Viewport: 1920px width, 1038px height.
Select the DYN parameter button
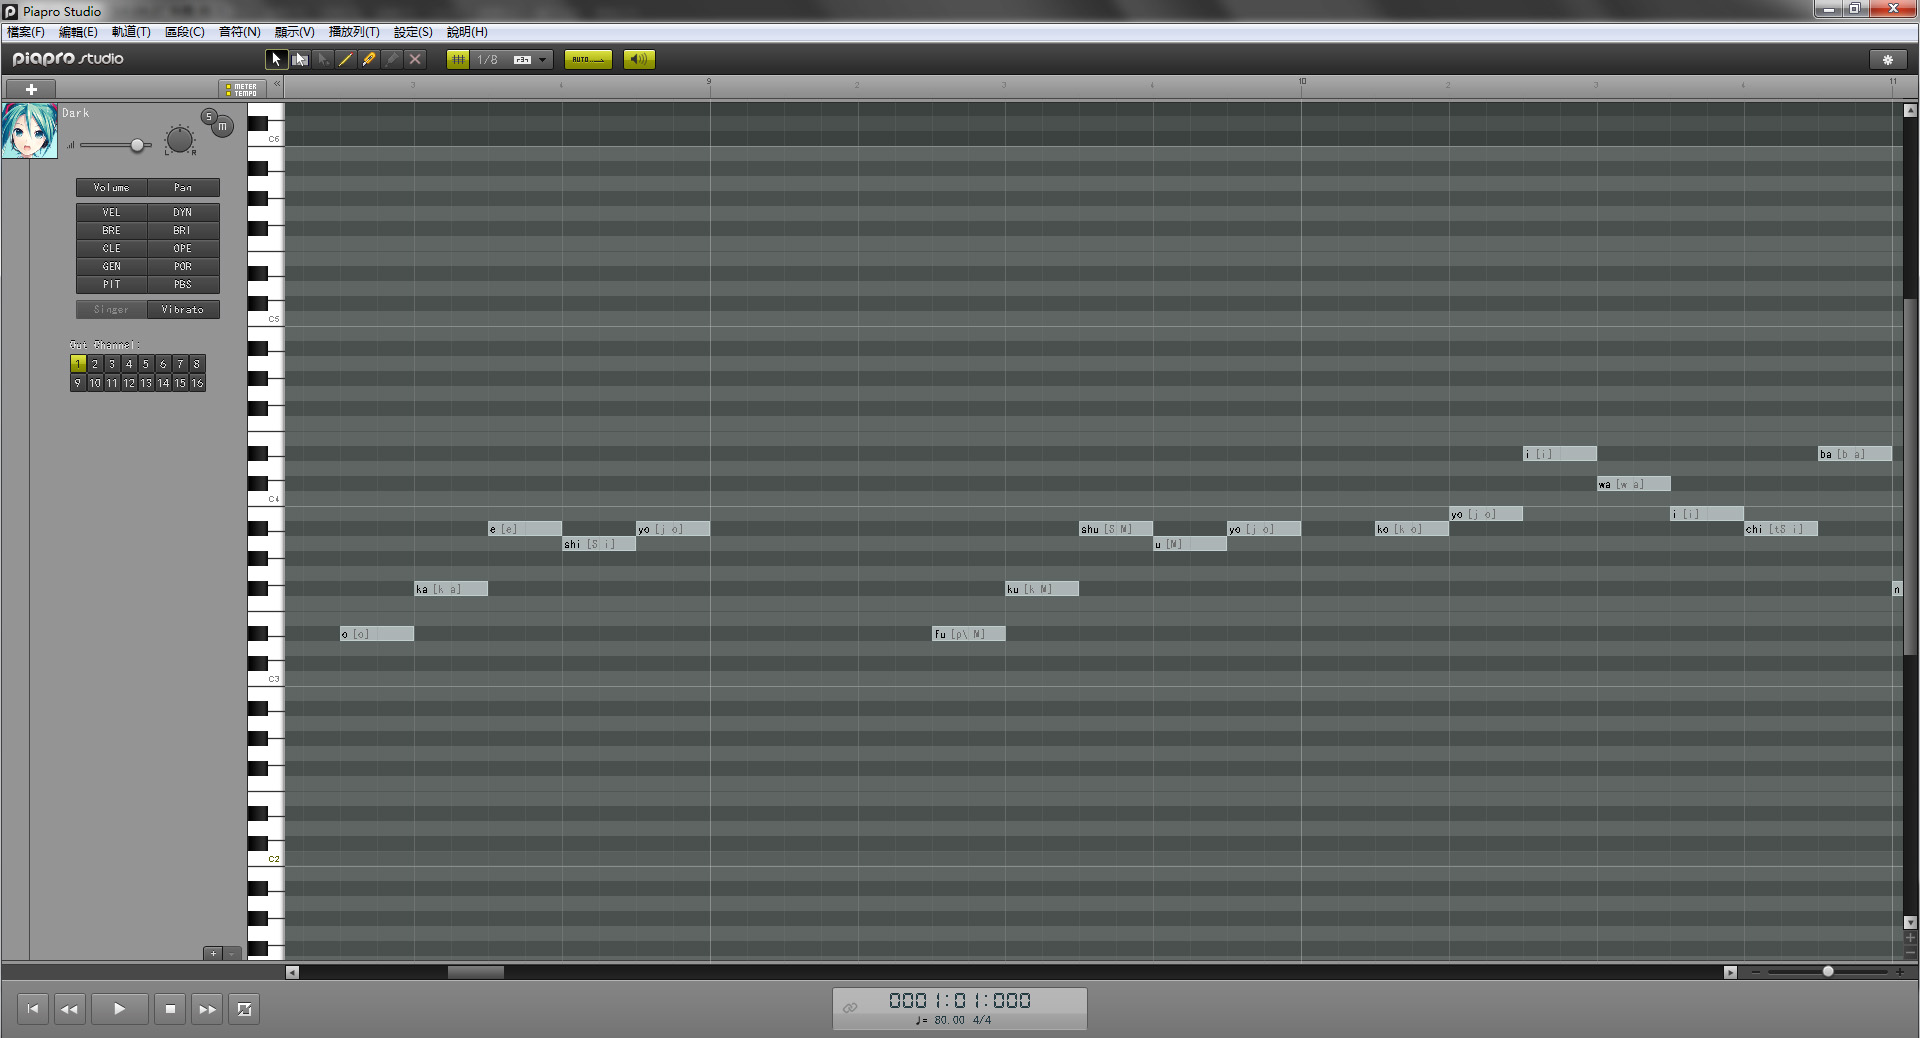coord(183,212)
